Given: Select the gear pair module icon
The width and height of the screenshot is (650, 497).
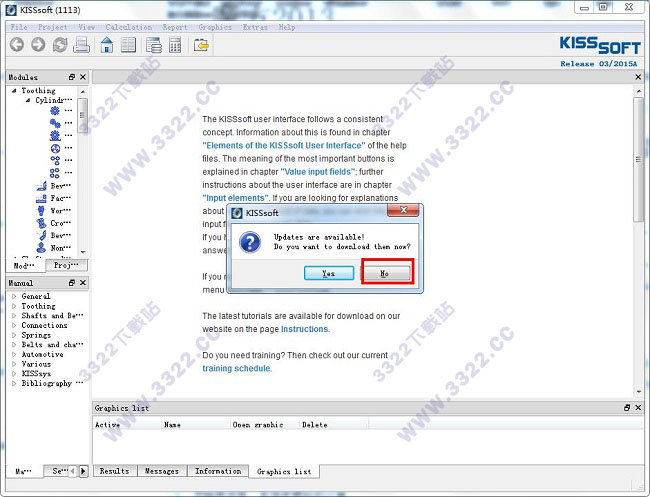Looking at the screenshot, I should tap(55, 123).
